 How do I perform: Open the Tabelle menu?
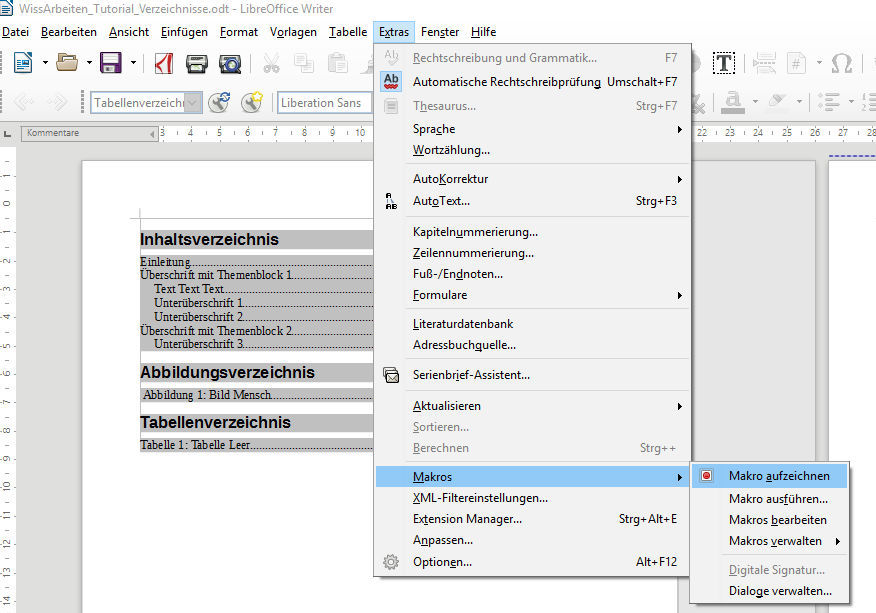(x=348, y=32)
